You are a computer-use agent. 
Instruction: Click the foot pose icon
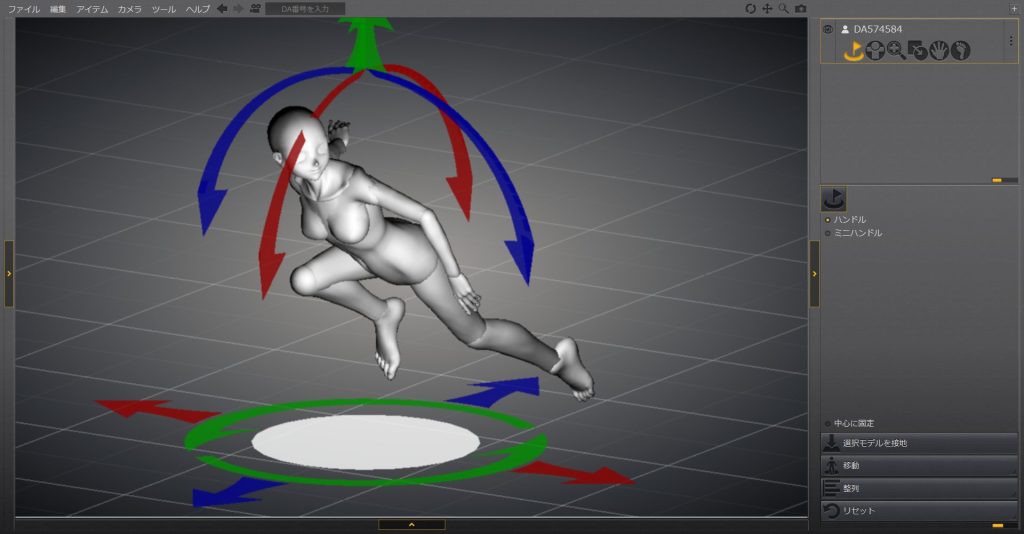click(x=960, y=50)
